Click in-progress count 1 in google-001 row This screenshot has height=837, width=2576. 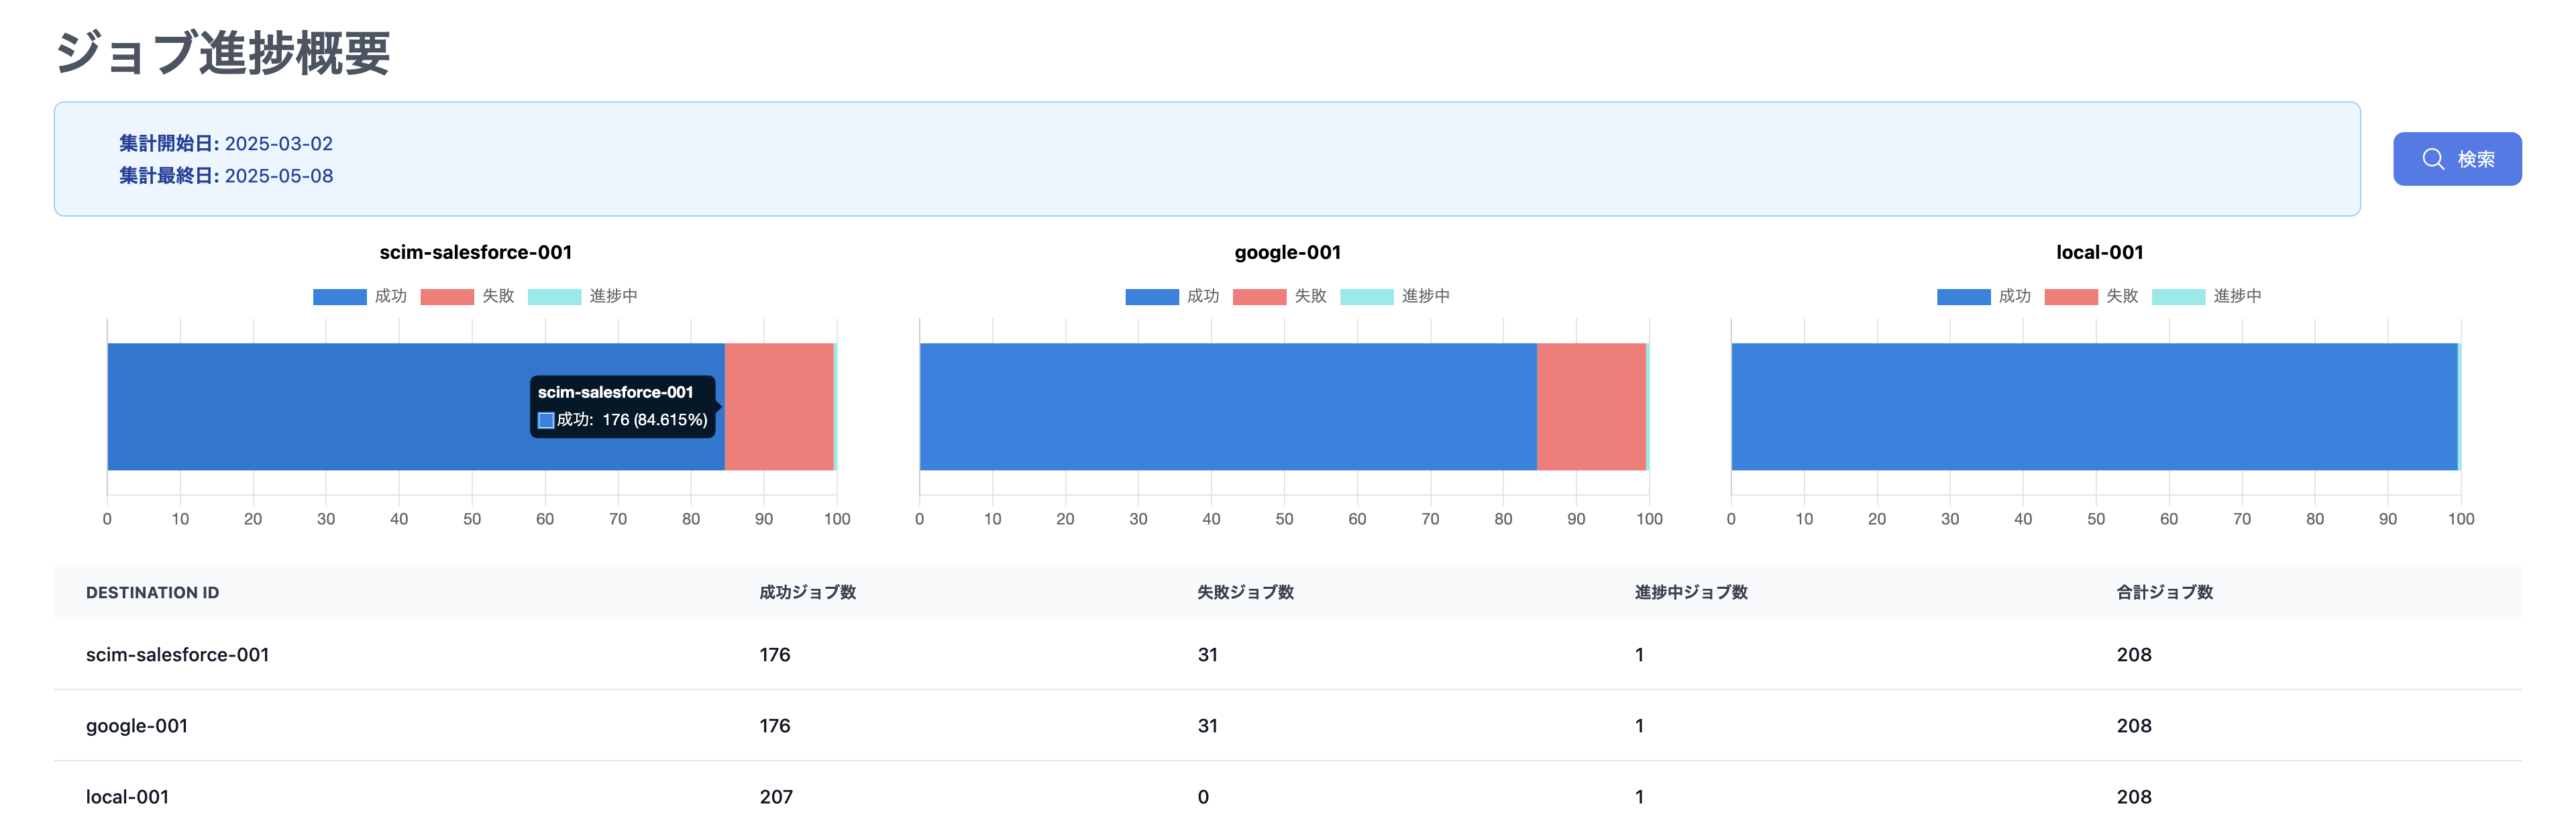click(x=1640, y=726)
